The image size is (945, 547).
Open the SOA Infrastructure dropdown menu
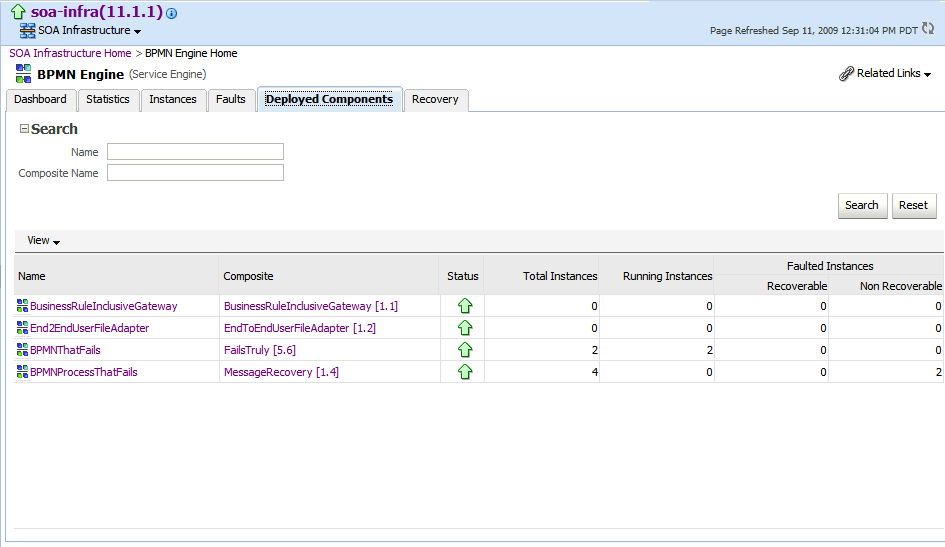click(x=90, y=31)
